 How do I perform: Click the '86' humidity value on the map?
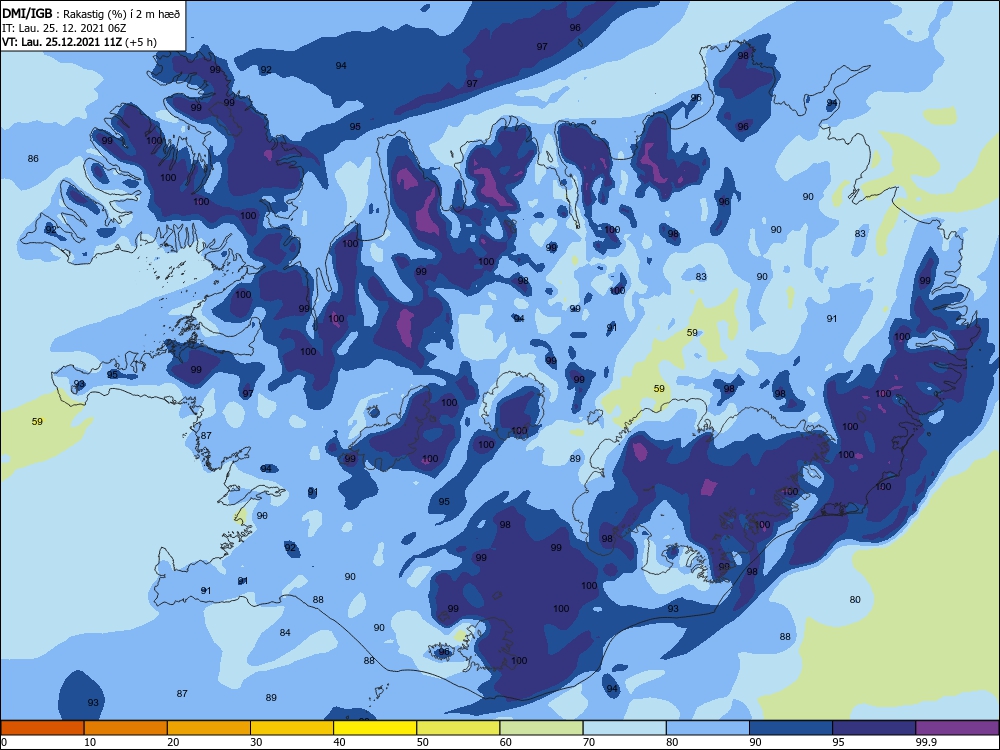pos(33,158)
